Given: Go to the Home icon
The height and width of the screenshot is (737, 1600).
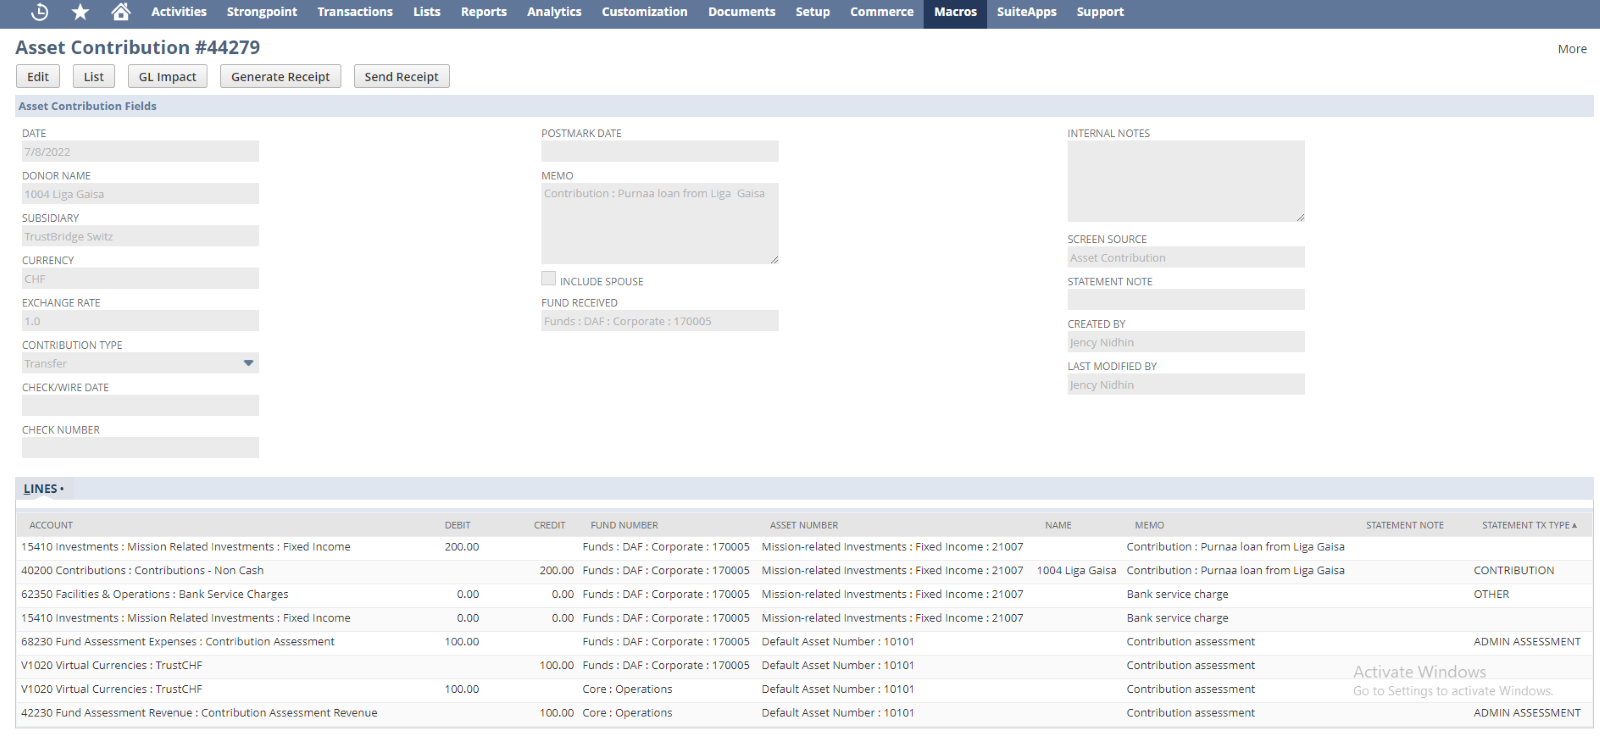Looking at the screenshot, I should click(121, 12).
